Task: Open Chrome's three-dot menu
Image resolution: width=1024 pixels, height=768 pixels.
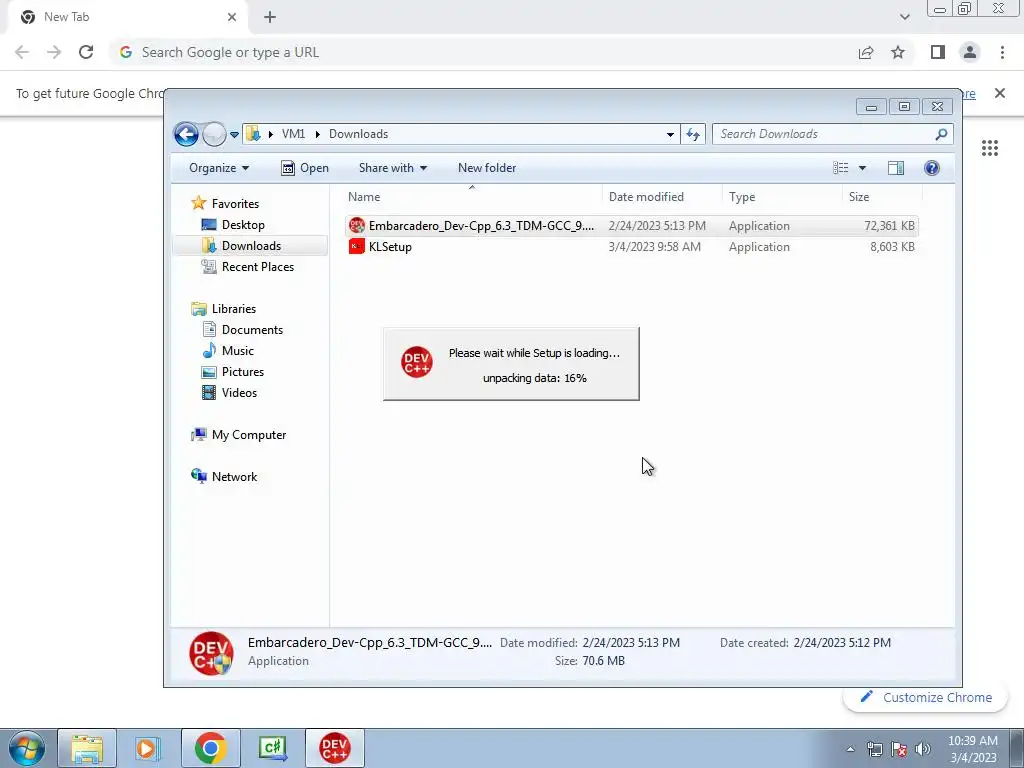Action: click(x=1002, y=52)
